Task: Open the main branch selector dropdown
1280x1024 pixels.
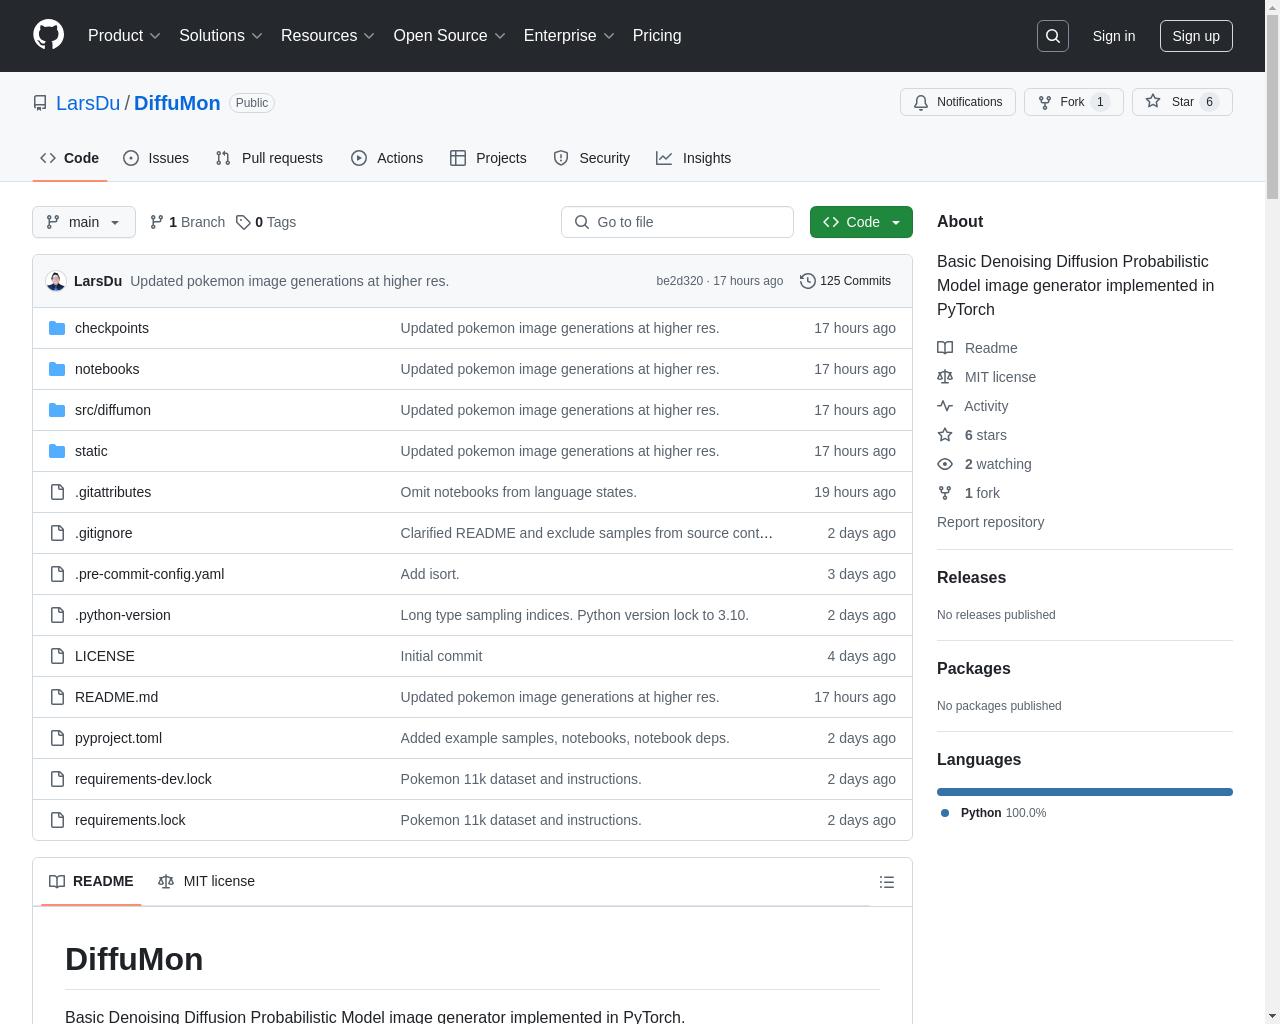Action: [x=84, y=222]
